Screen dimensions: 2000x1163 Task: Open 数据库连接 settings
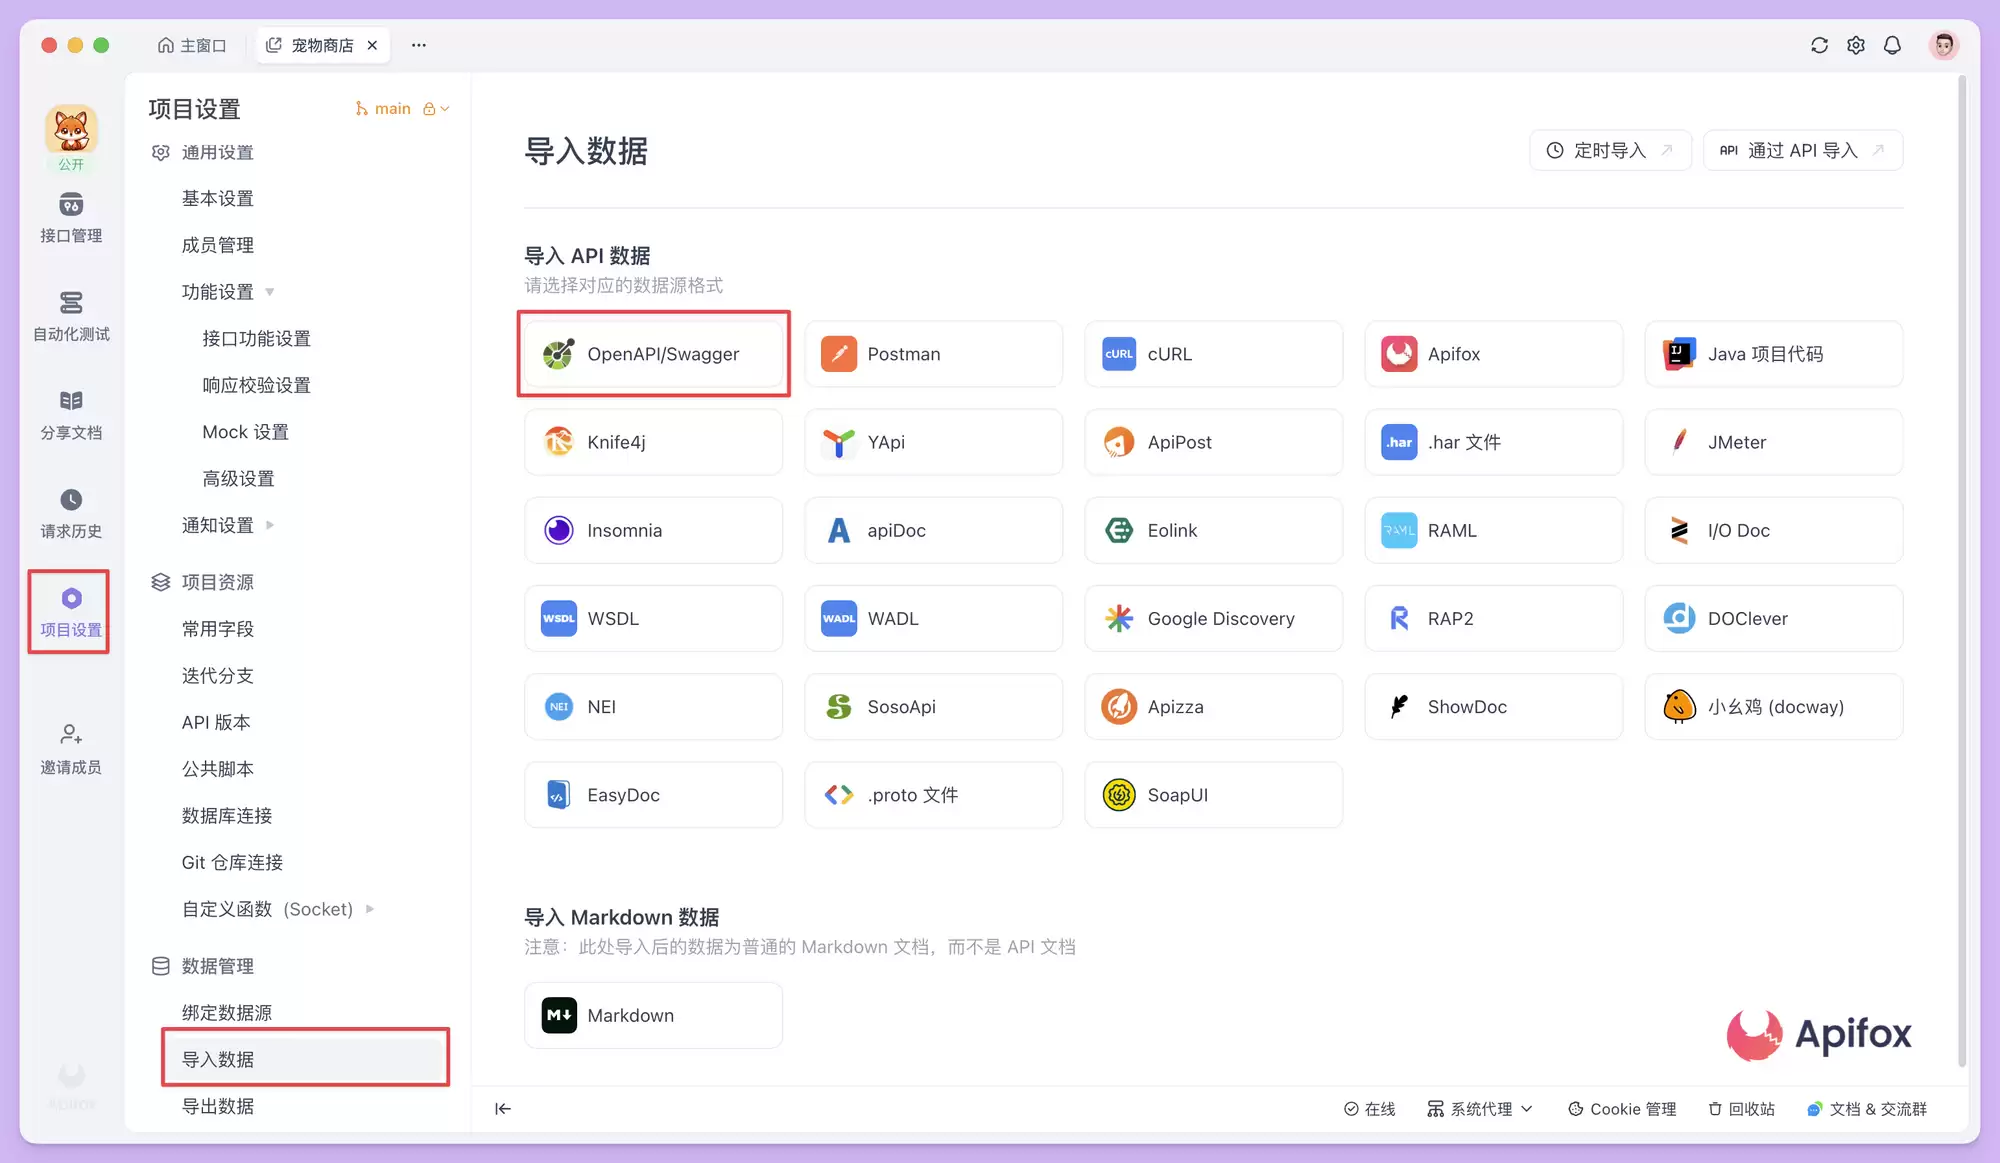click(227, 816)
